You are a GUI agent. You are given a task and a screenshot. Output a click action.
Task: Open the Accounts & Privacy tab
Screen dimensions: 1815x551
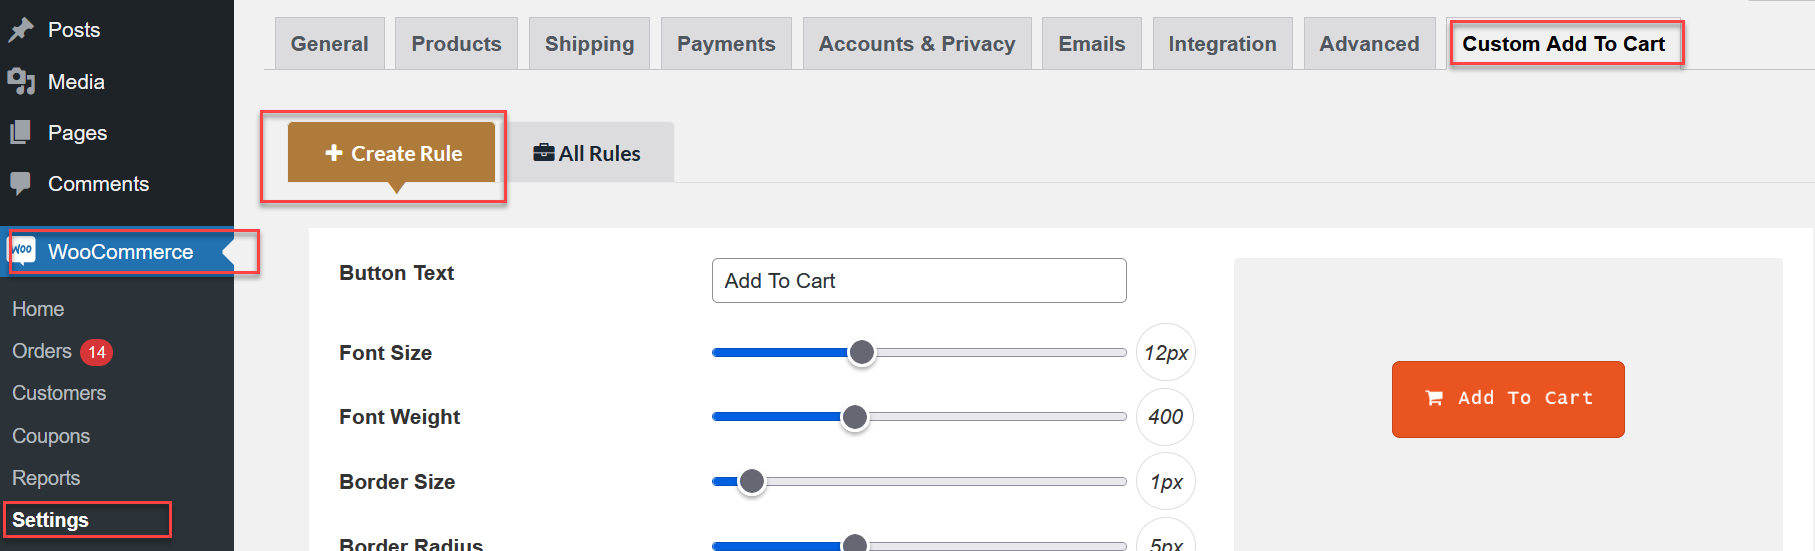(917, 44)
